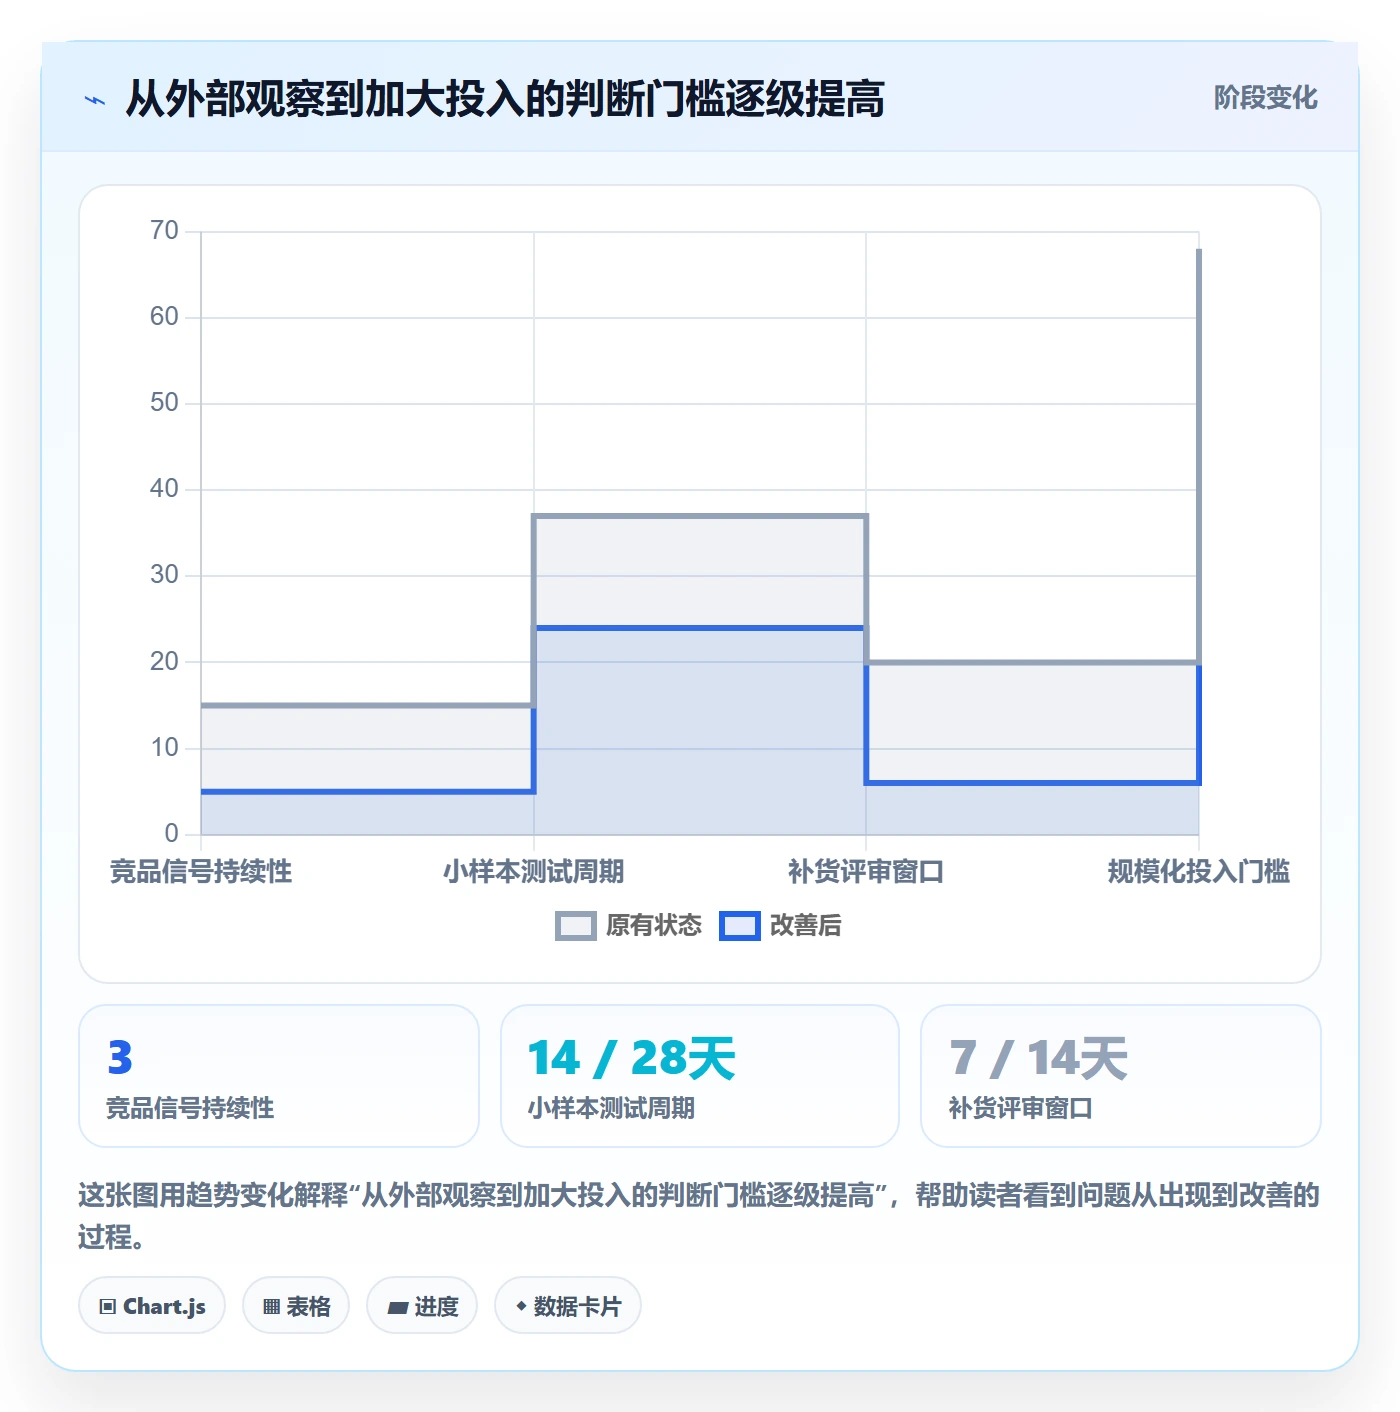Click the grid icon in 表格 chip

(x=271, y=1307)
